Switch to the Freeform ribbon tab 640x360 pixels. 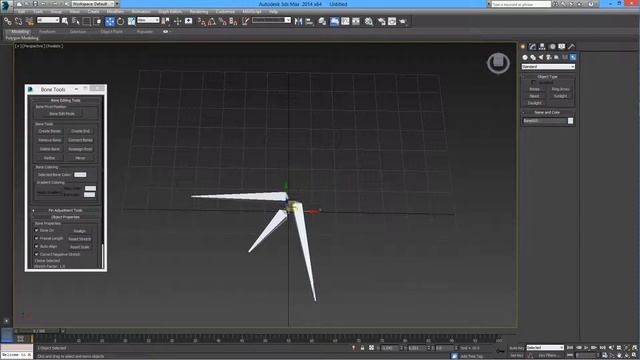coord(47,31)
